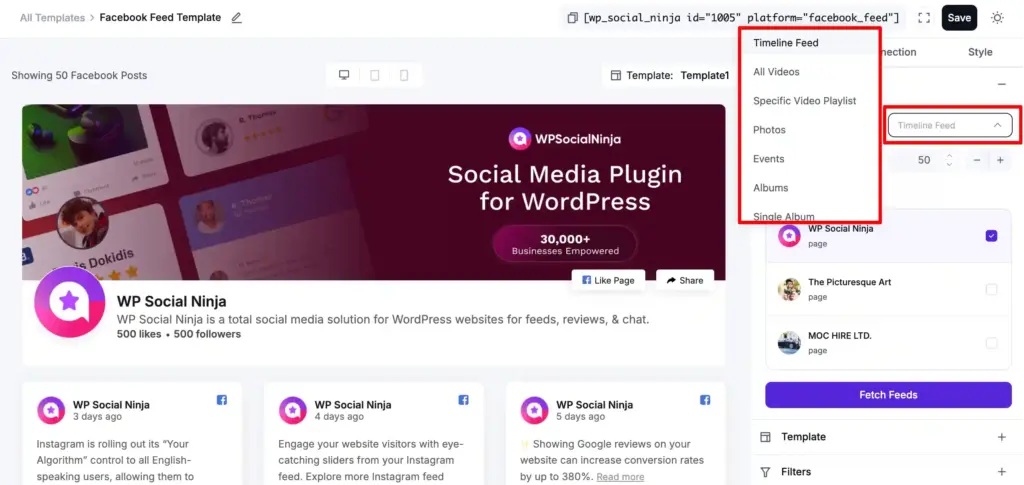Click the post count field showing 50
Viewport: 1024px width, 485px height.
pyautogui.click(x=924, y=160)
